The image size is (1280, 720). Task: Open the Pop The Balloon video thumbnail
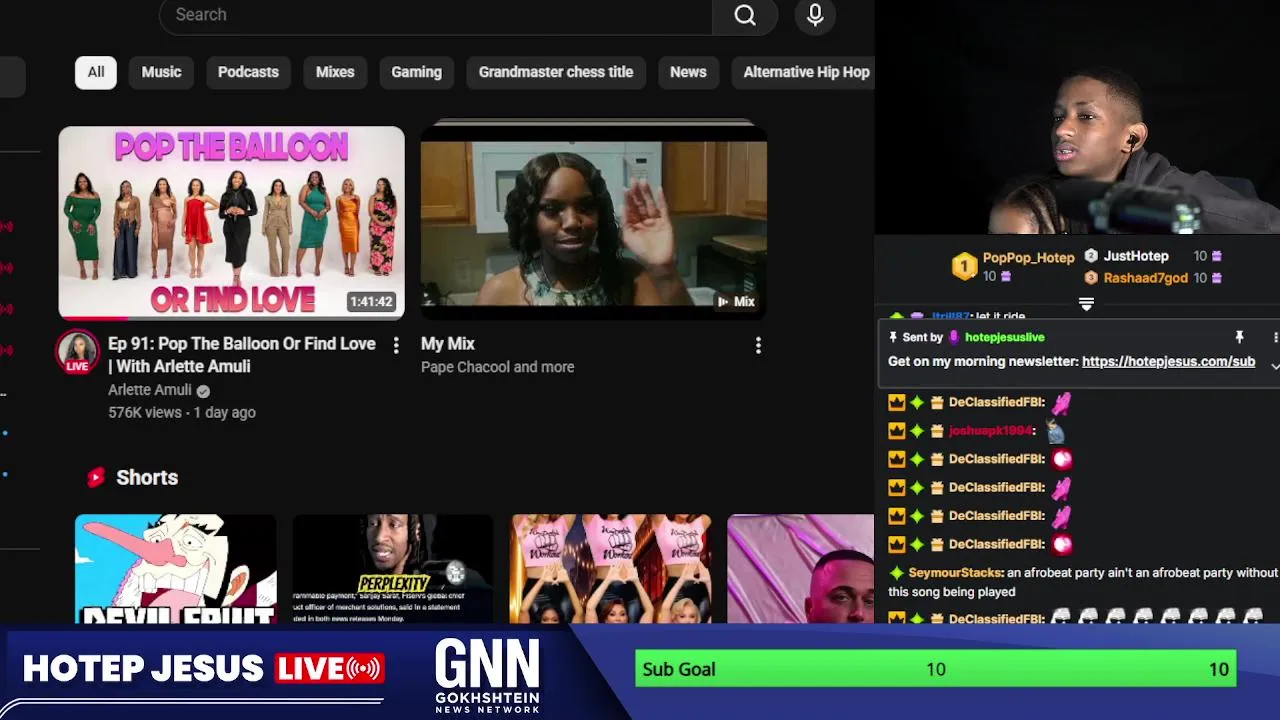coord(232,222)
